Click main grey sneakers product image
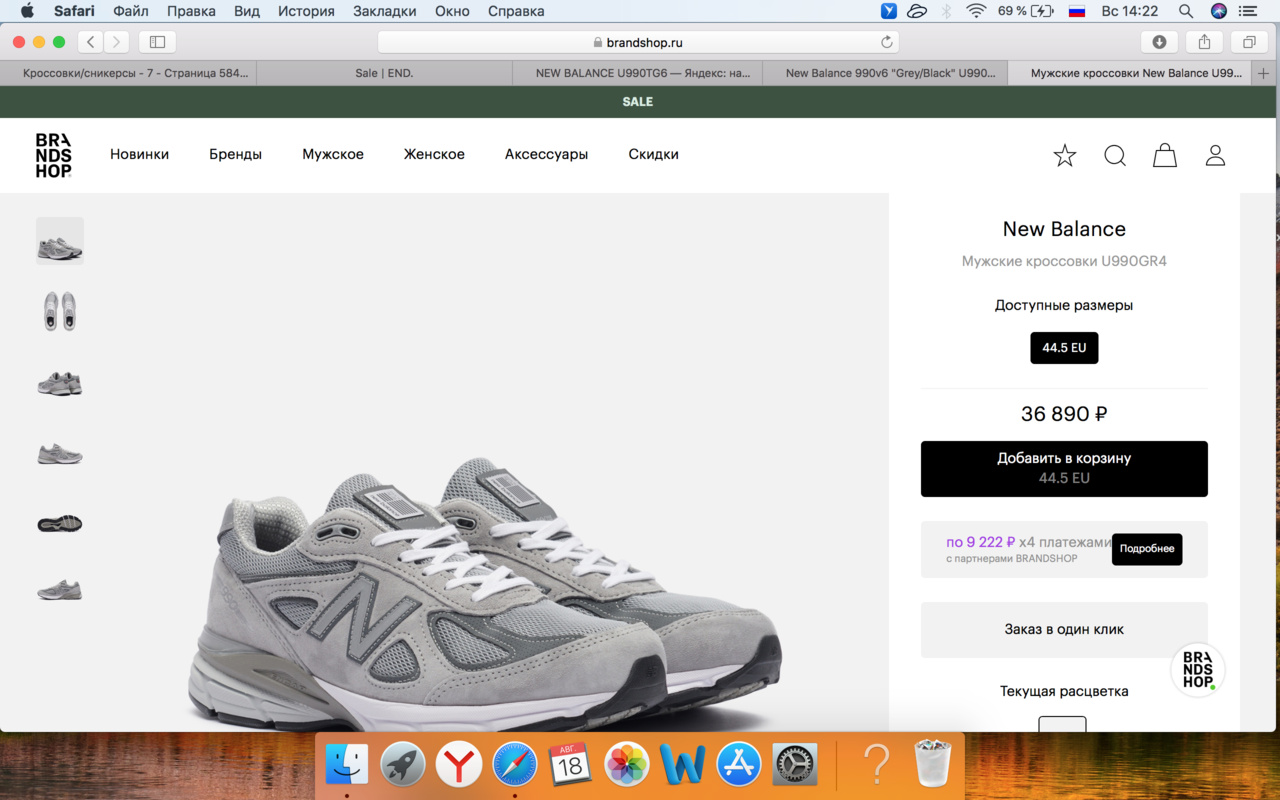The width and height of the screenshot is (1280, 800). pos(485,595)
